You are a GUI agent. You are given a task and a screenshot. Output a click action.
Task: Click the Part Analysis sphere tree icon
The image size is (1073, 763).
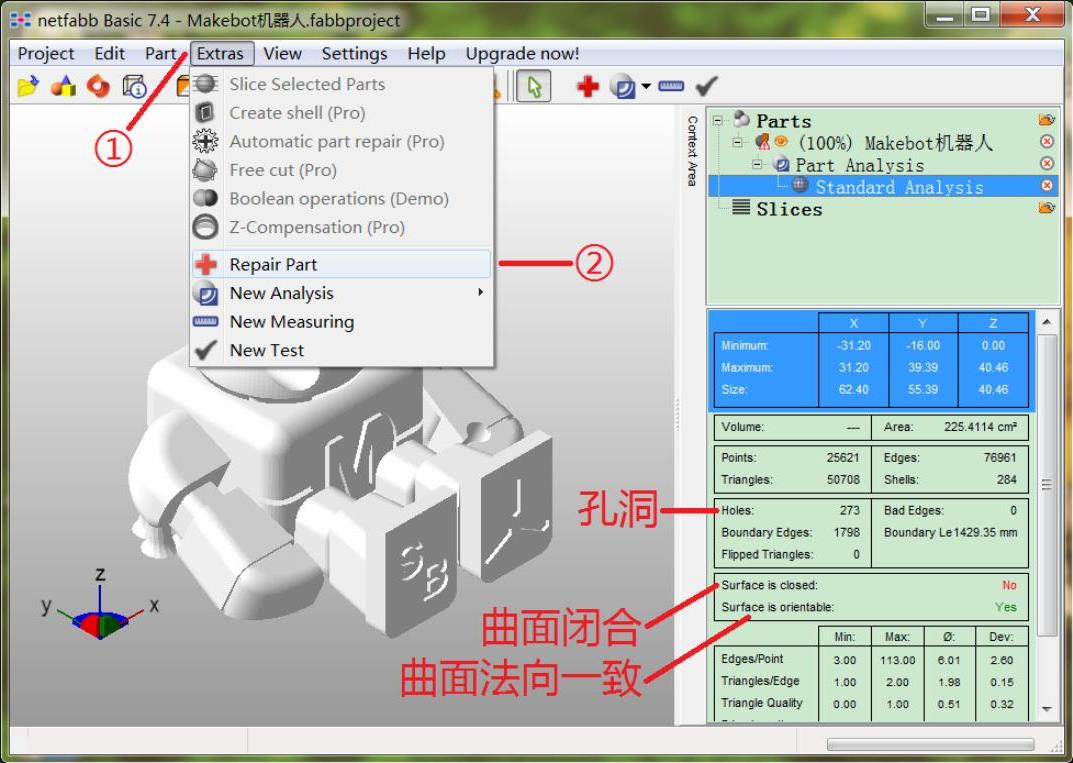pos(781,164)
